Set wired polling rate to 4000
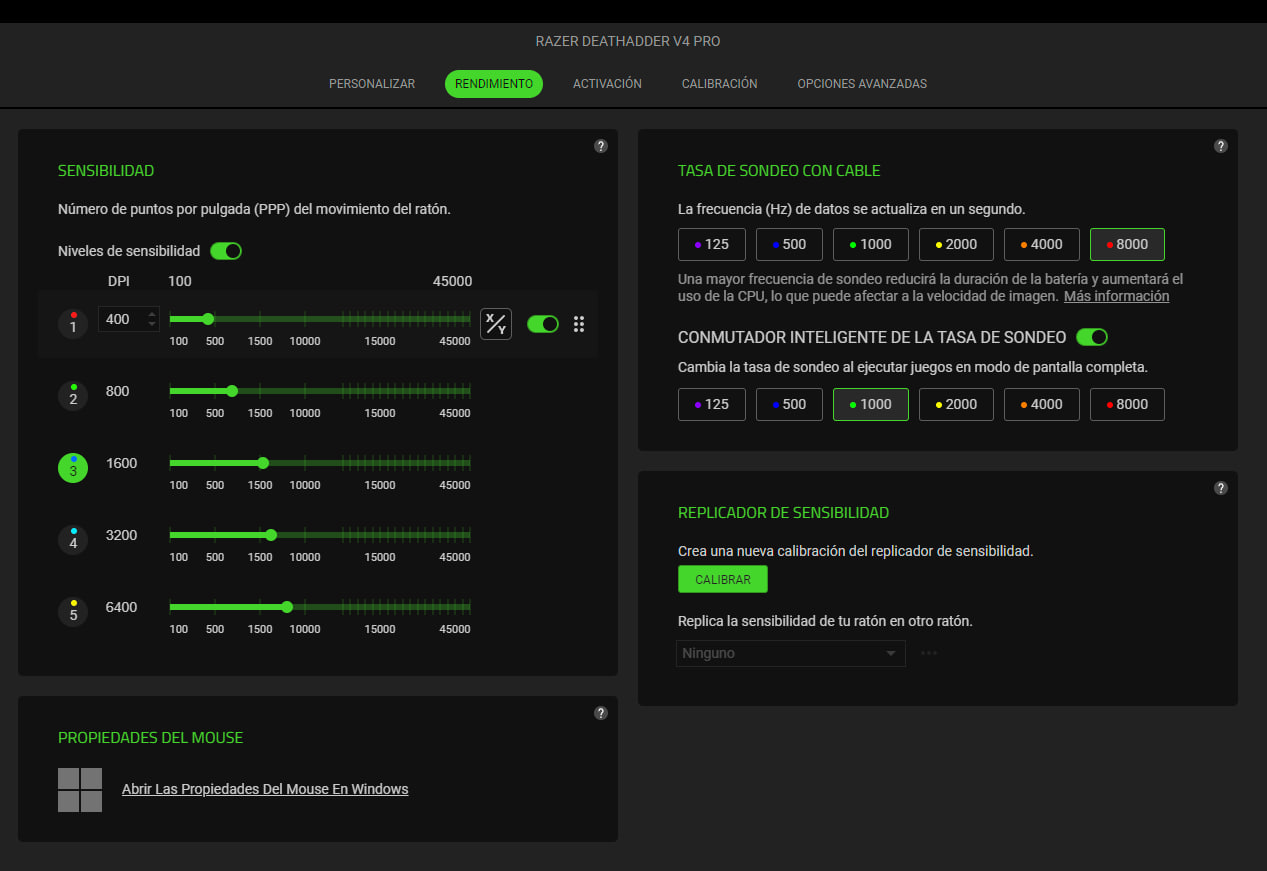 (x=1042, y=244)
